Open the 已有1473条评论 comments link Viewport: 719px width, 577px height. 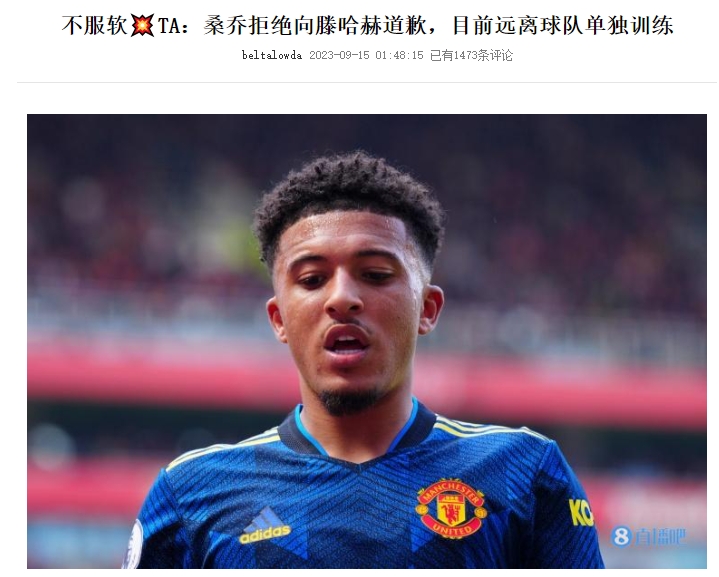tap(471, 55)
